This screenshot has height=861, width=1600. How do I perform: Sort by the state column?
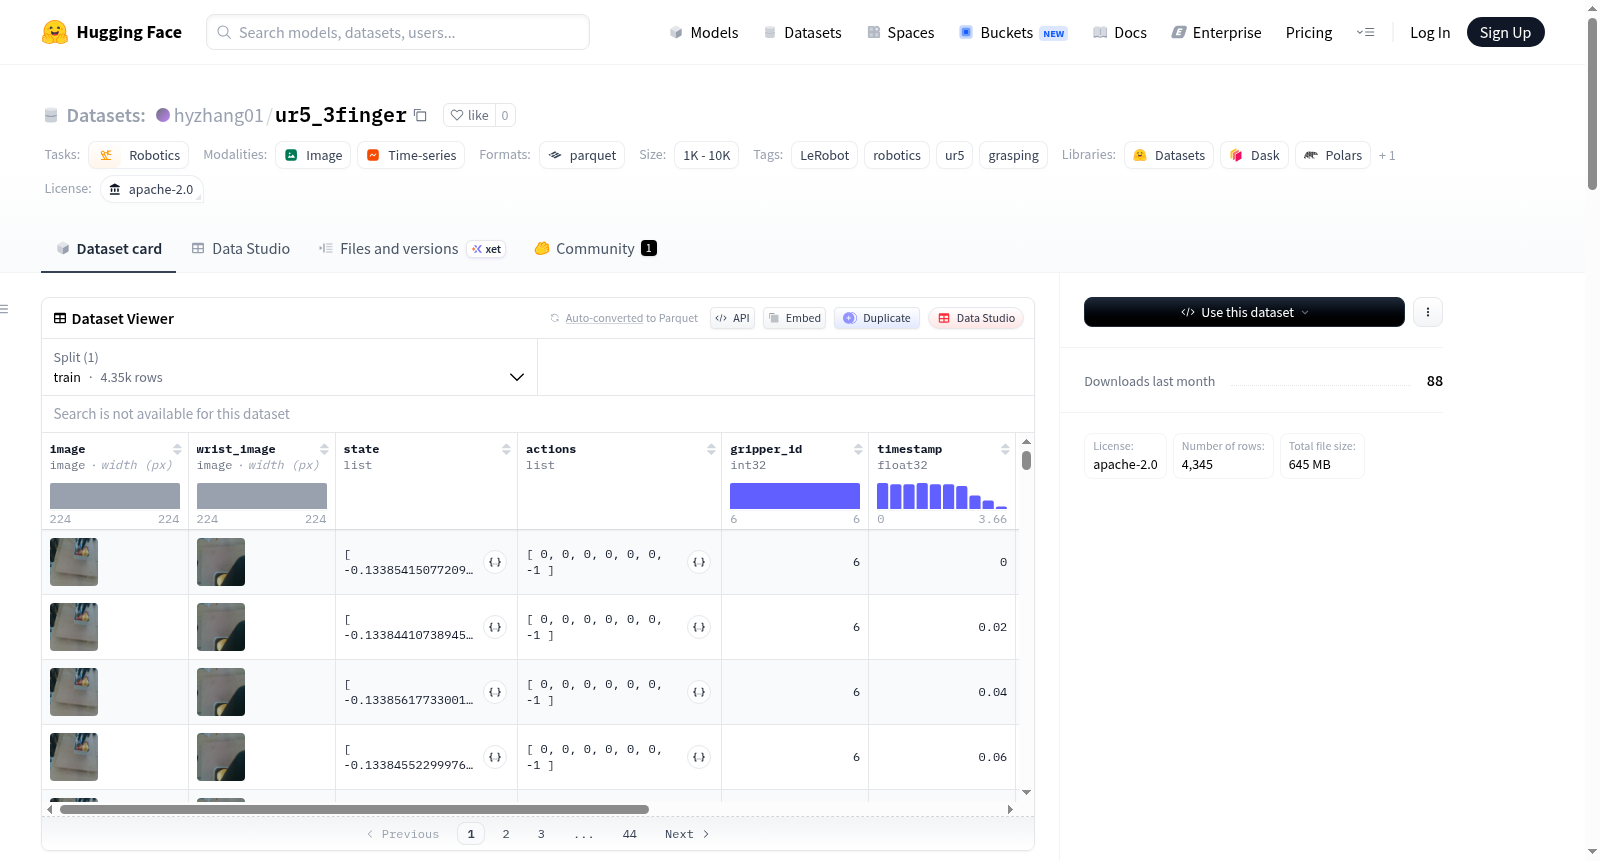(x=506, y=449)
